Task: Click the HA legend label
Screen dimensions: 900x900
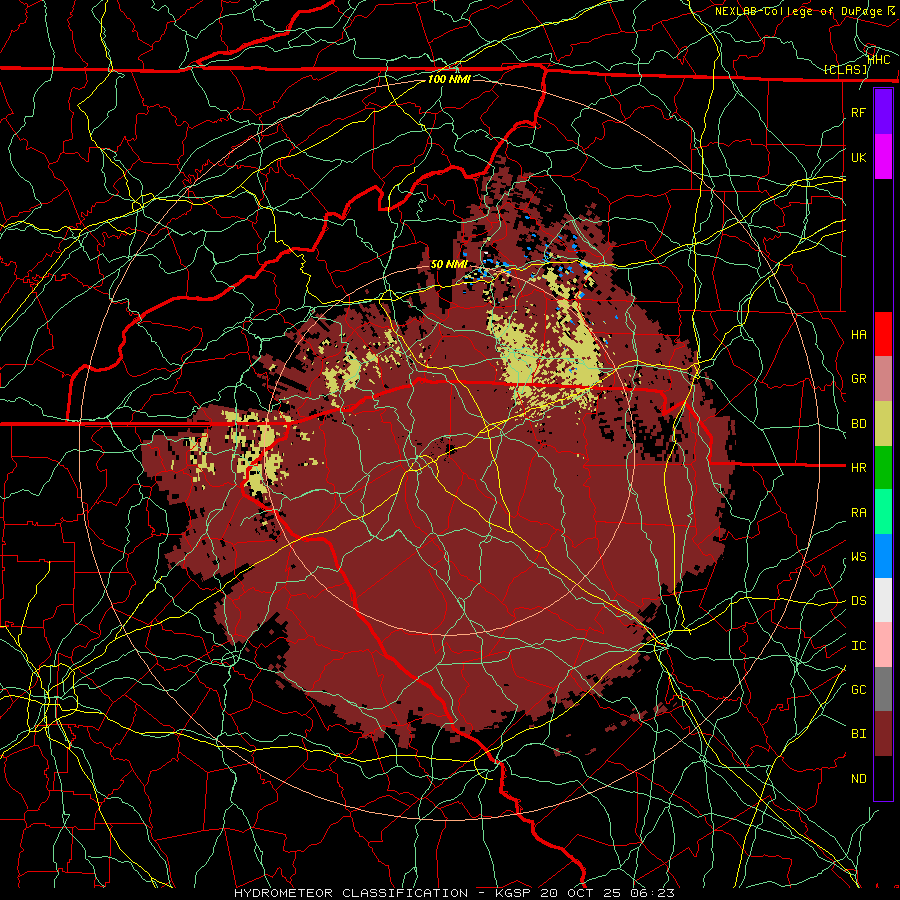Action: [859, 335]
